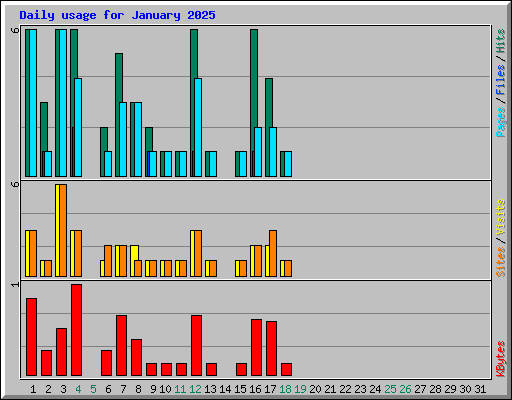The height and width of the screenshot is (400, 512).
Task: Click the 'Pages' cyan legend label
Action: click(501, 122)
